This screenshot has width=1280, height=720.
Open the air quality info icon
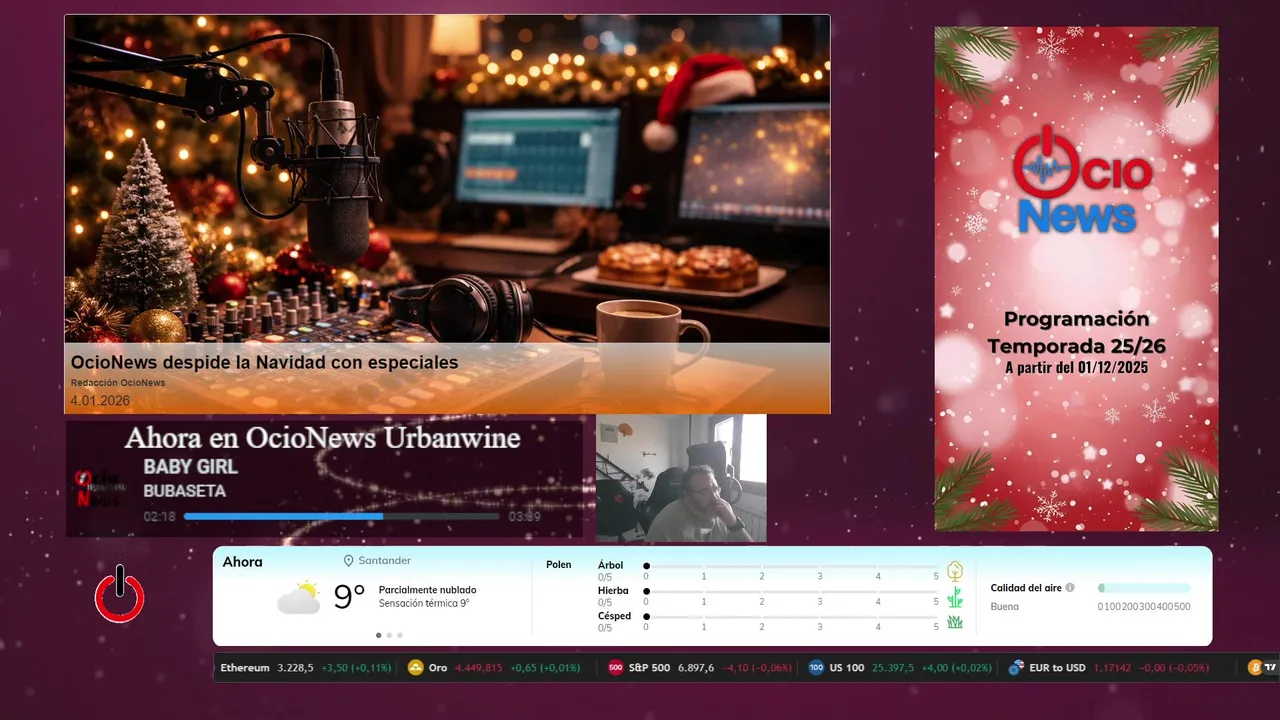[x=1070, y=588]
